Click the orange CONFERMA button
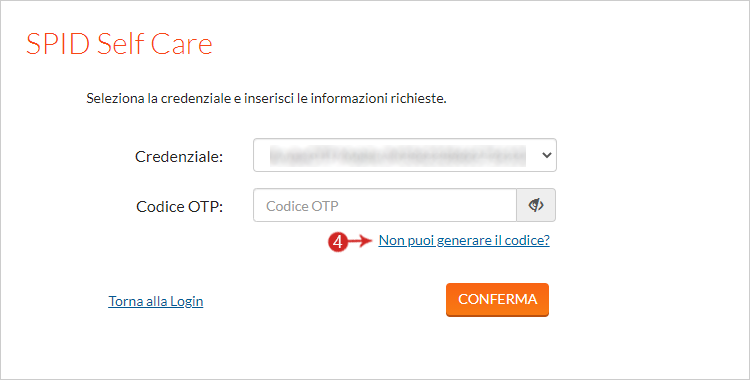This screenshot has height=380, width=750. tap(497, 300)
